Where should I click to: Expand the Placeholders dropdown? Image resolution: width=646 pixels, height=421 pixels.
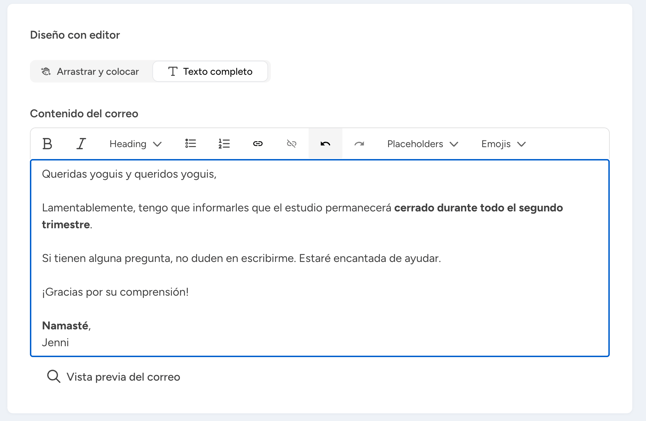422,144
